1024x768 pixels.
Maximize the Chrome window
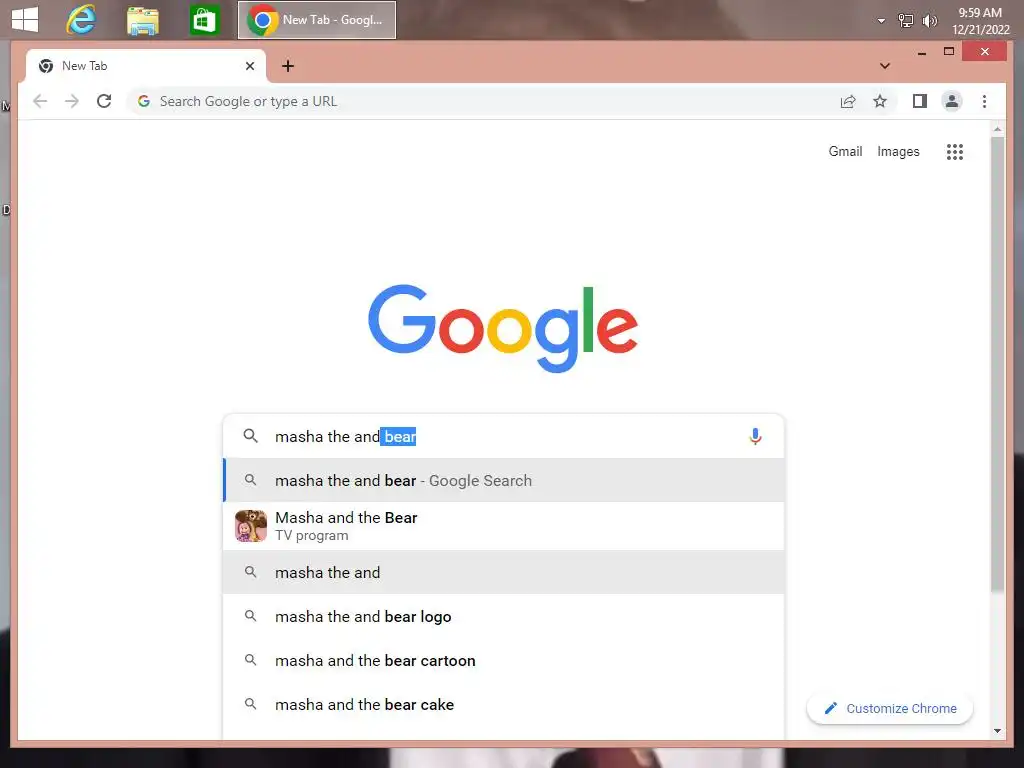949,52
